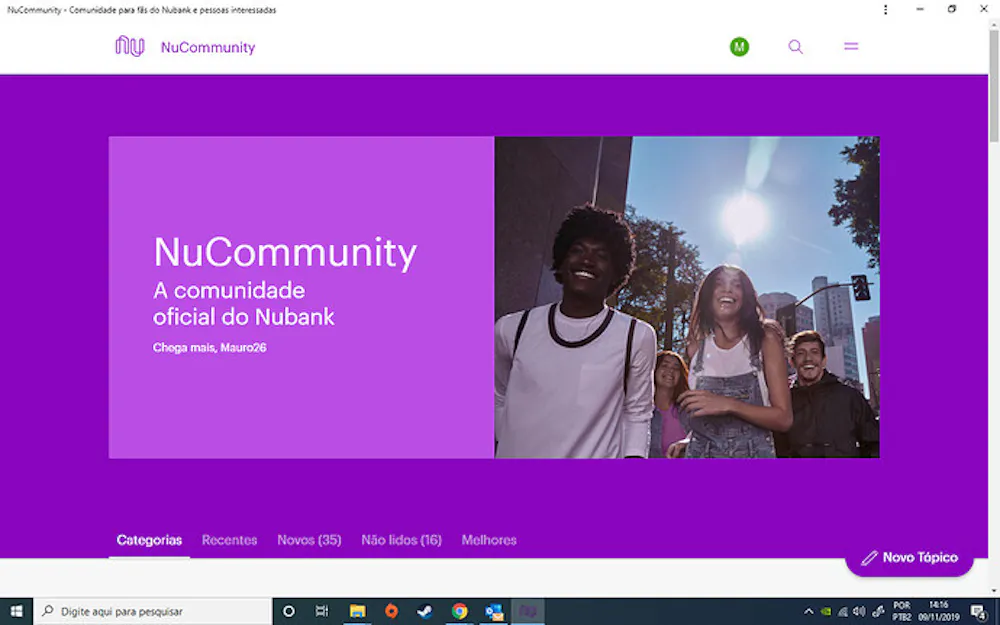Click the Nubank logo icon in header
1000x625 pixels.
coord(129,47)
